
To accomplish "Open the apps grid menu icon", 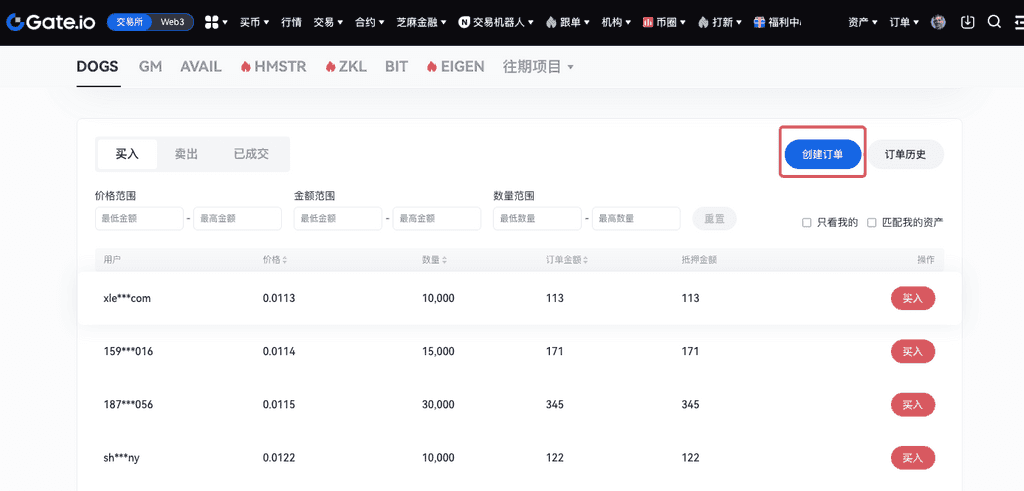I will click(212, 22).
